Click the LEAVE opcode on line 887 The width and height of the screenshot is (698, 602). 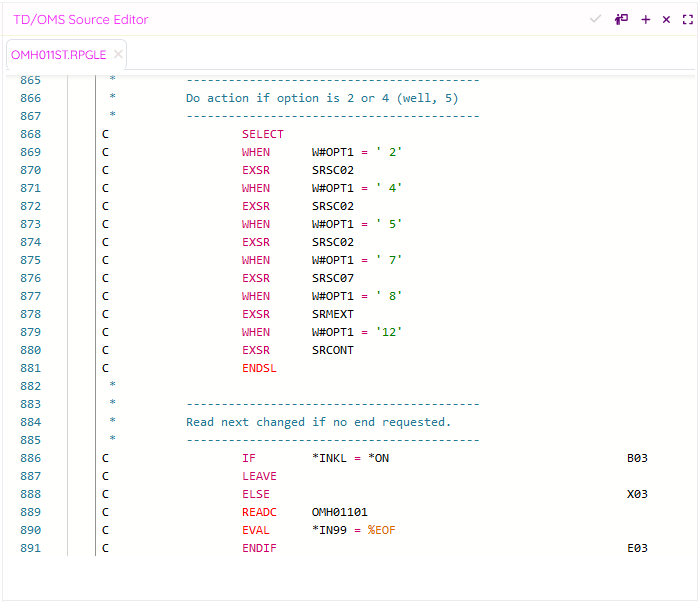coord(259,476)
